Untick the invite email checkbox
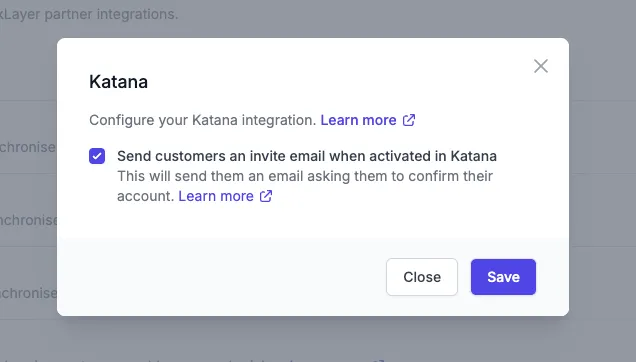636x362 pixels. click(x=97, y=156)
